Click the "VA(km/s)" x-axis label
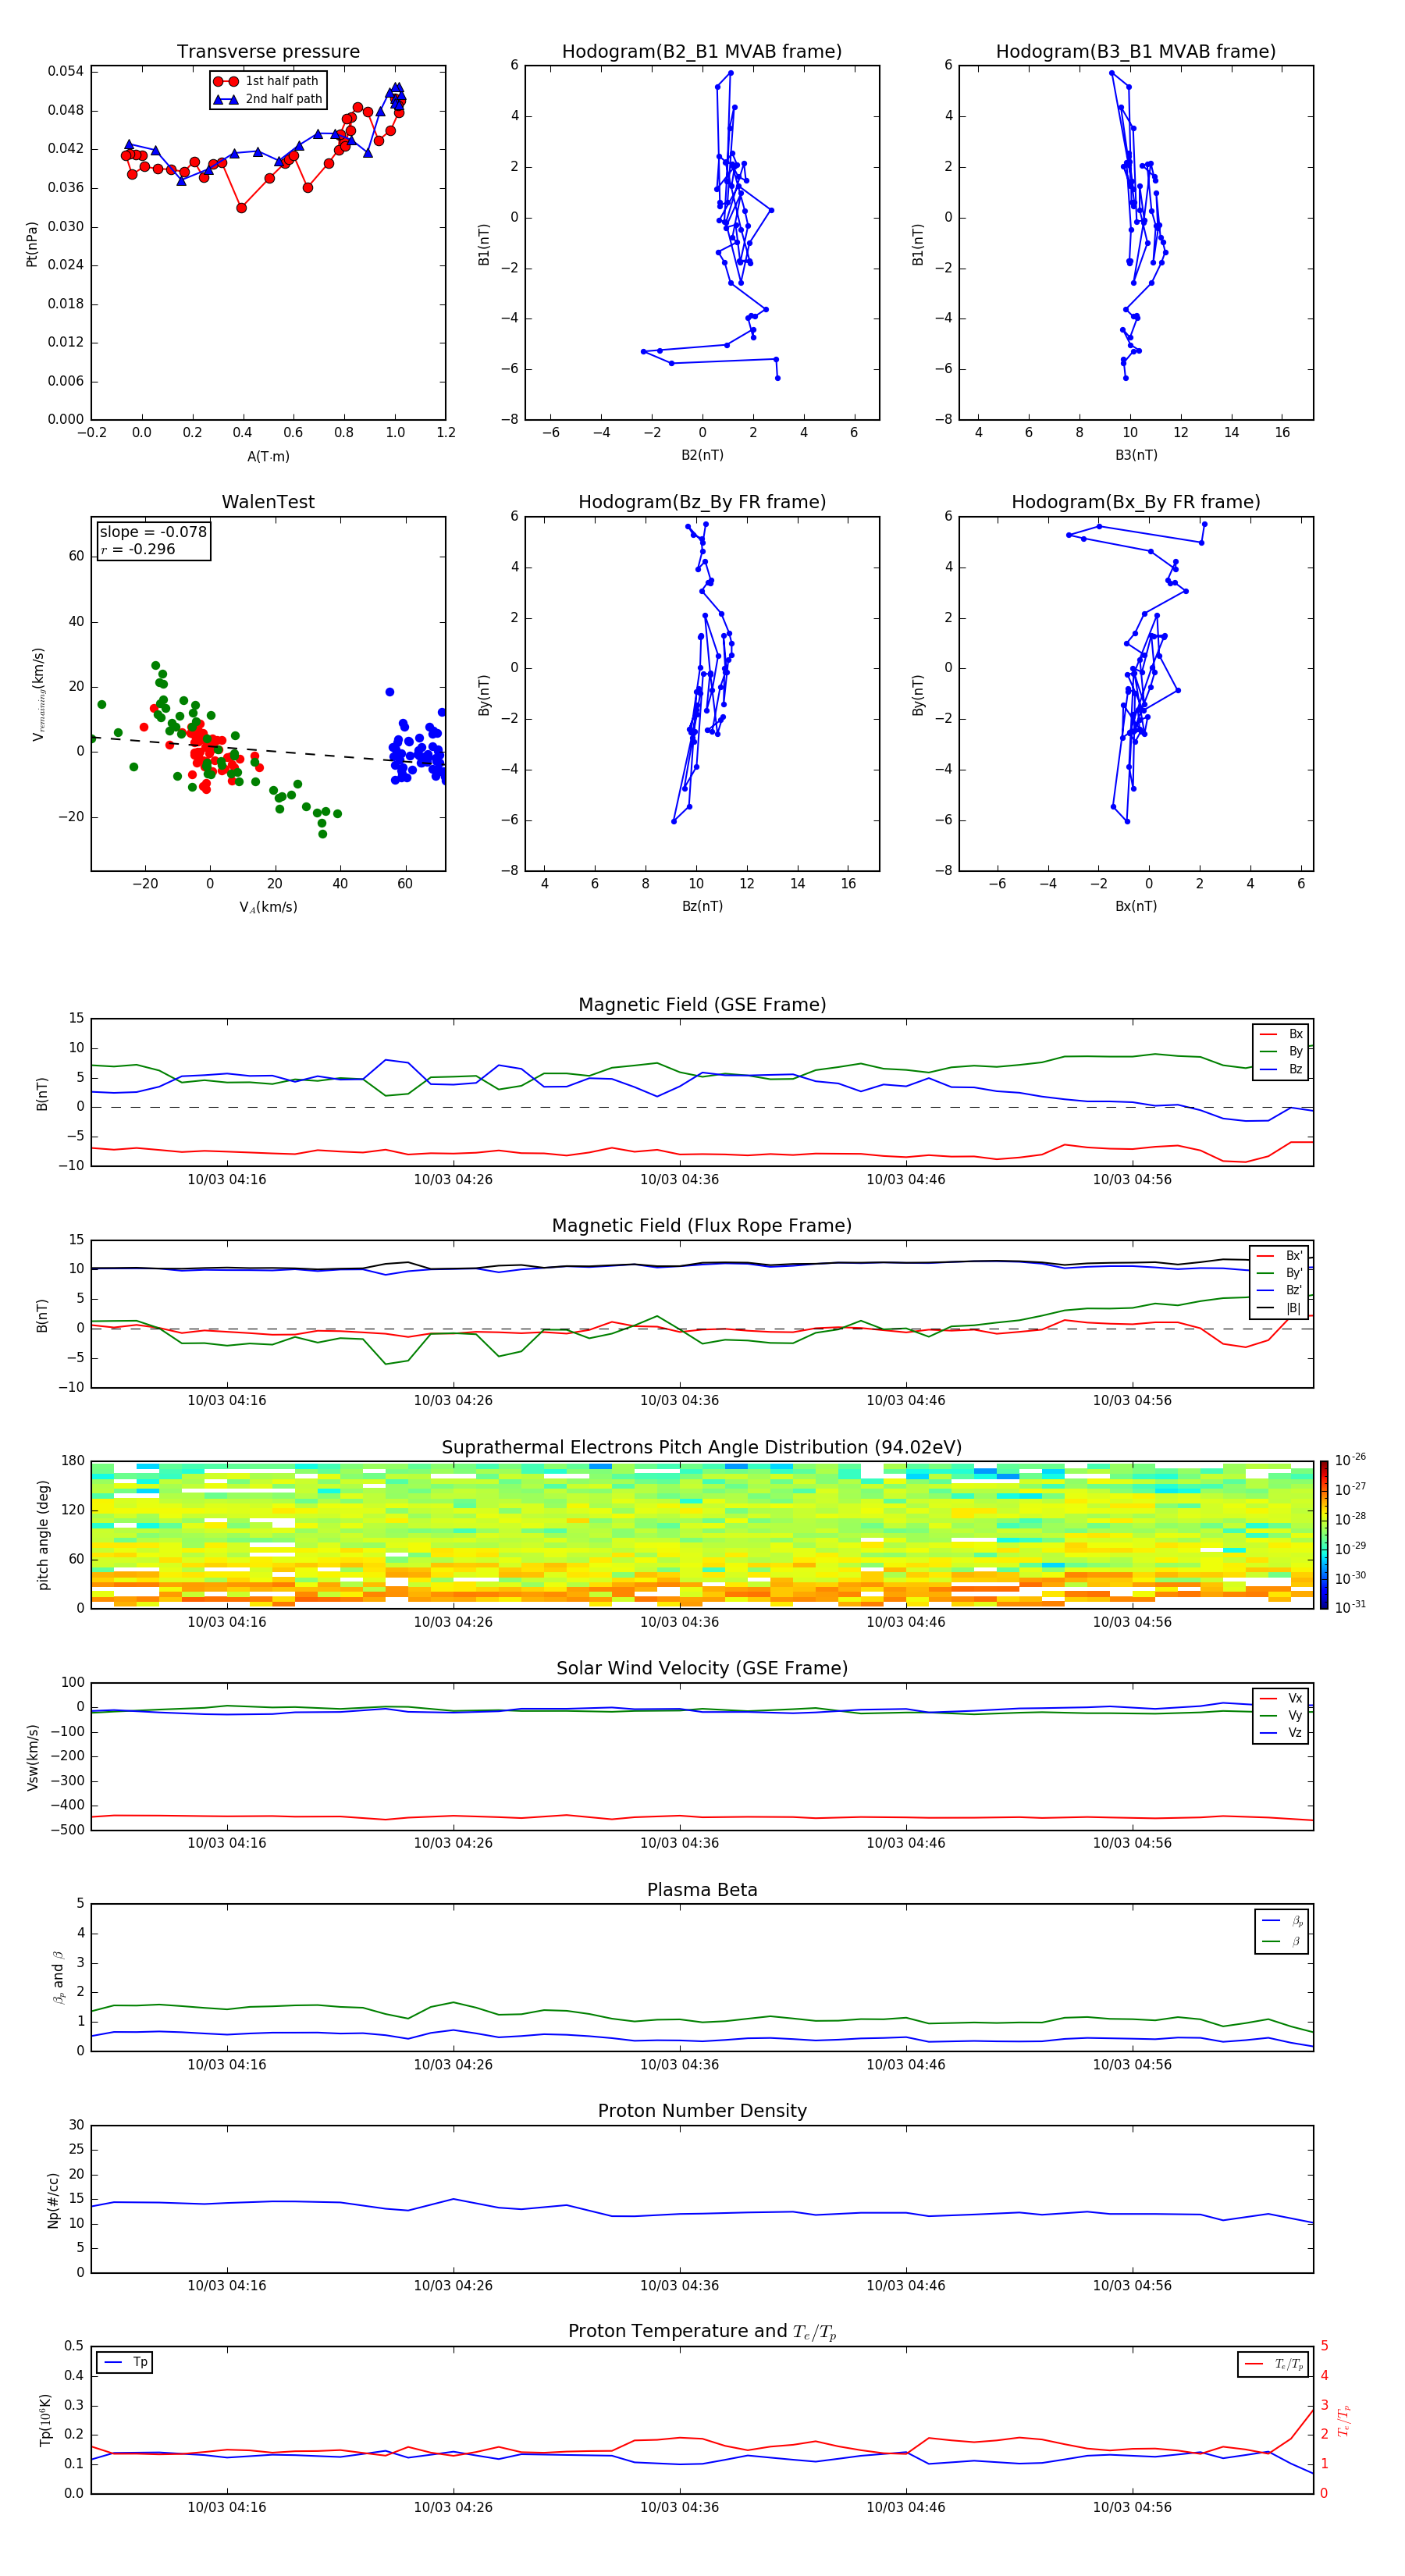1405x2576 pixels. tap(268, 907)
